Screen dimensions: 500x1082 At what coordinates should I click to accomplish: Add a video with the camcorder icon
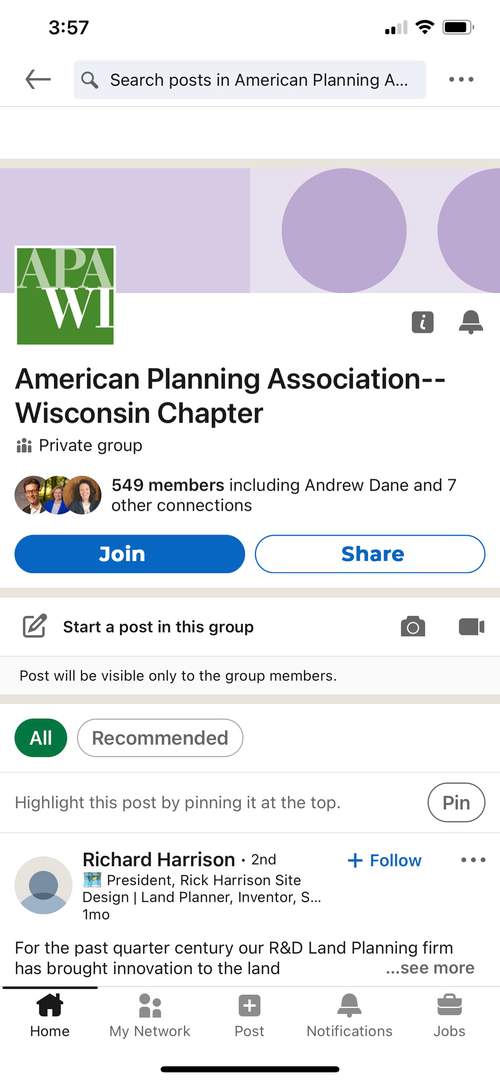471,627
